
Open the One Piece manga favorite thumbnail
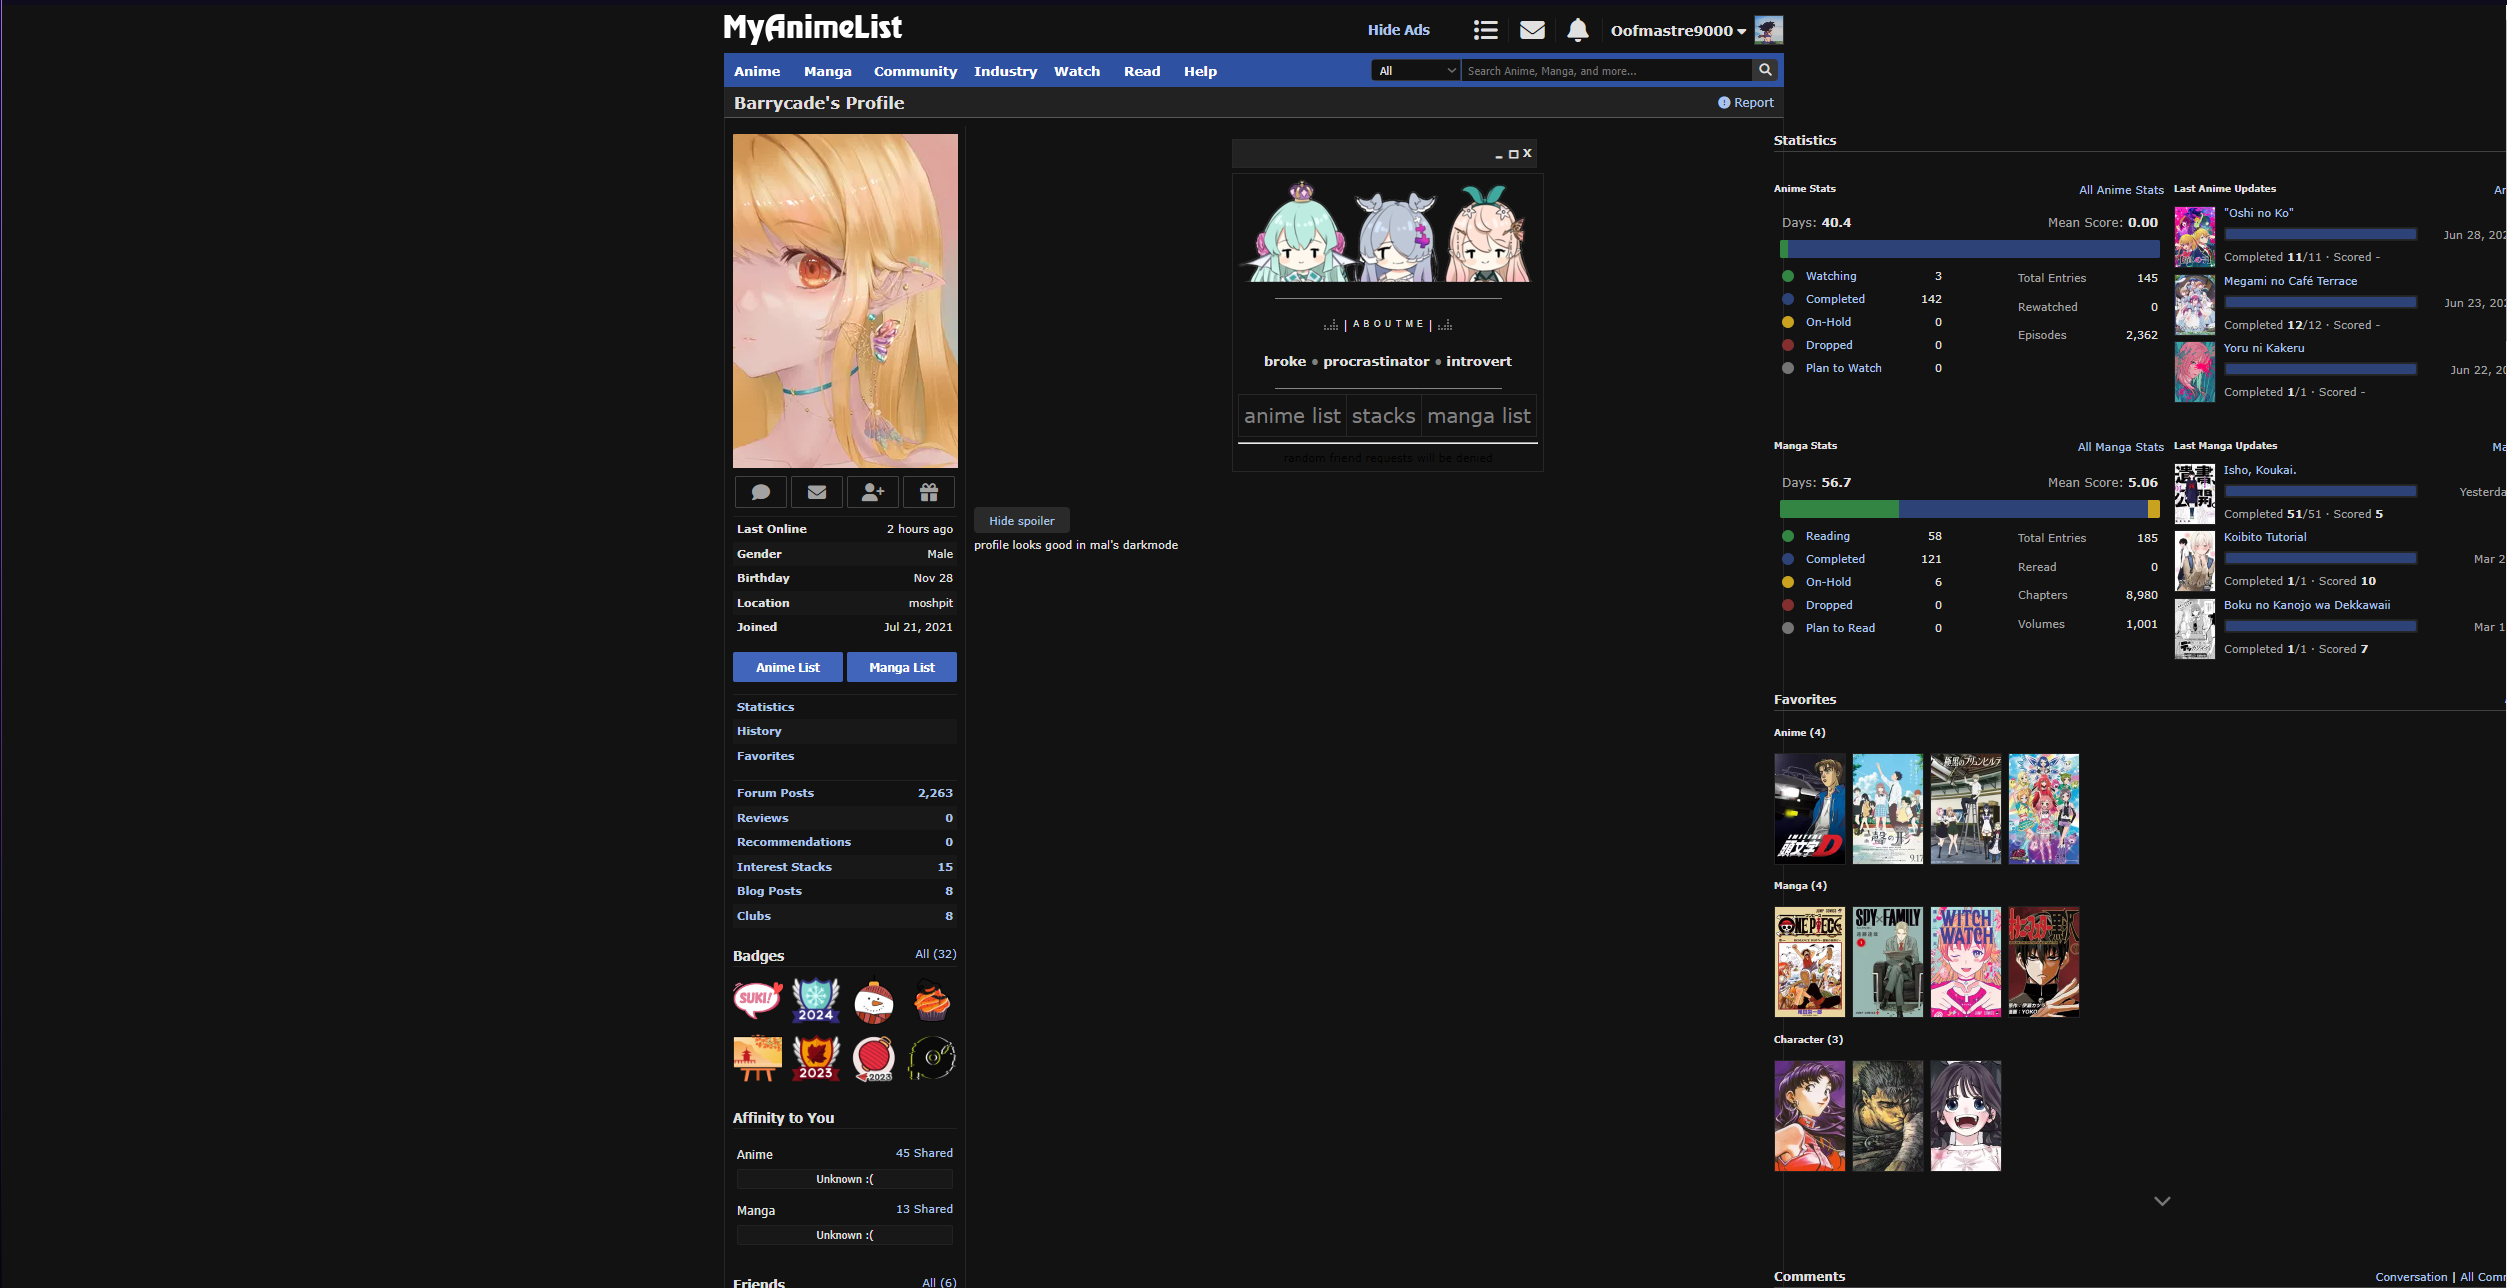[1810, 961]
